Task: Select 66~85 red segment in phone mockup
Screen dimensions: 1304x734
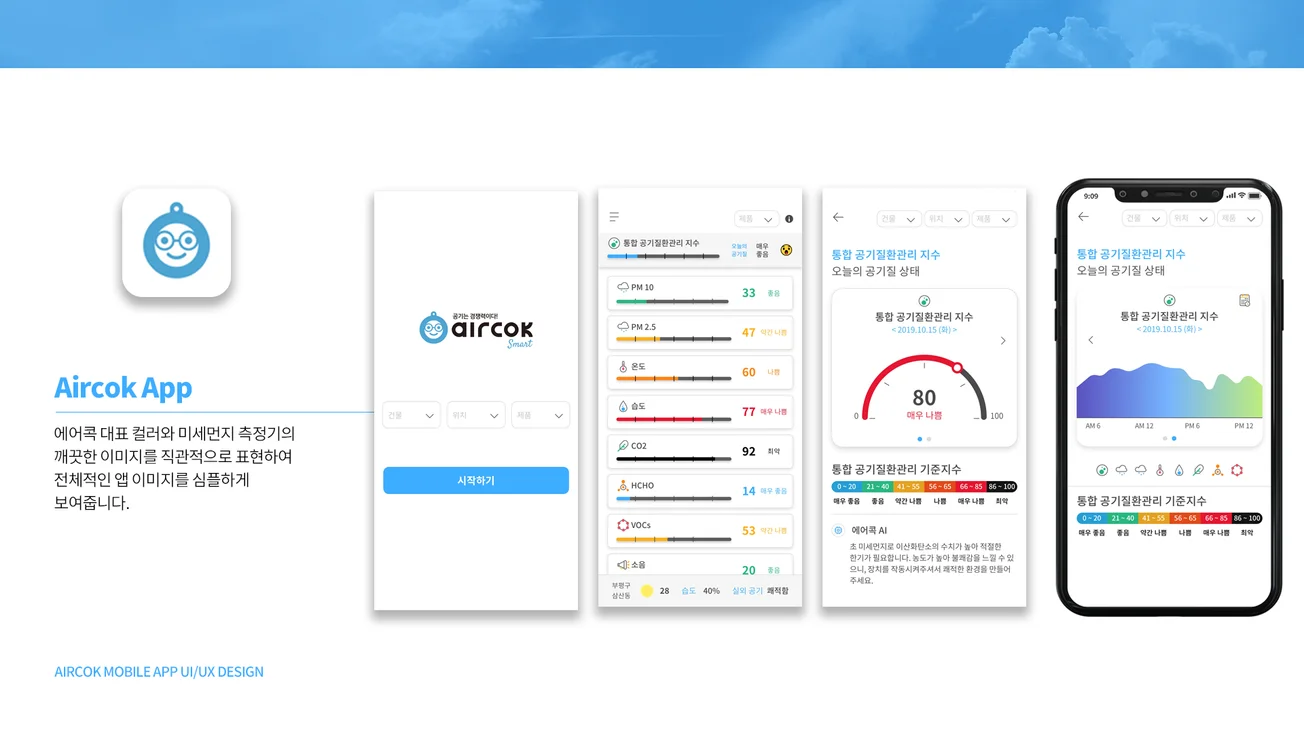Action: click(x=1216, y=518)
